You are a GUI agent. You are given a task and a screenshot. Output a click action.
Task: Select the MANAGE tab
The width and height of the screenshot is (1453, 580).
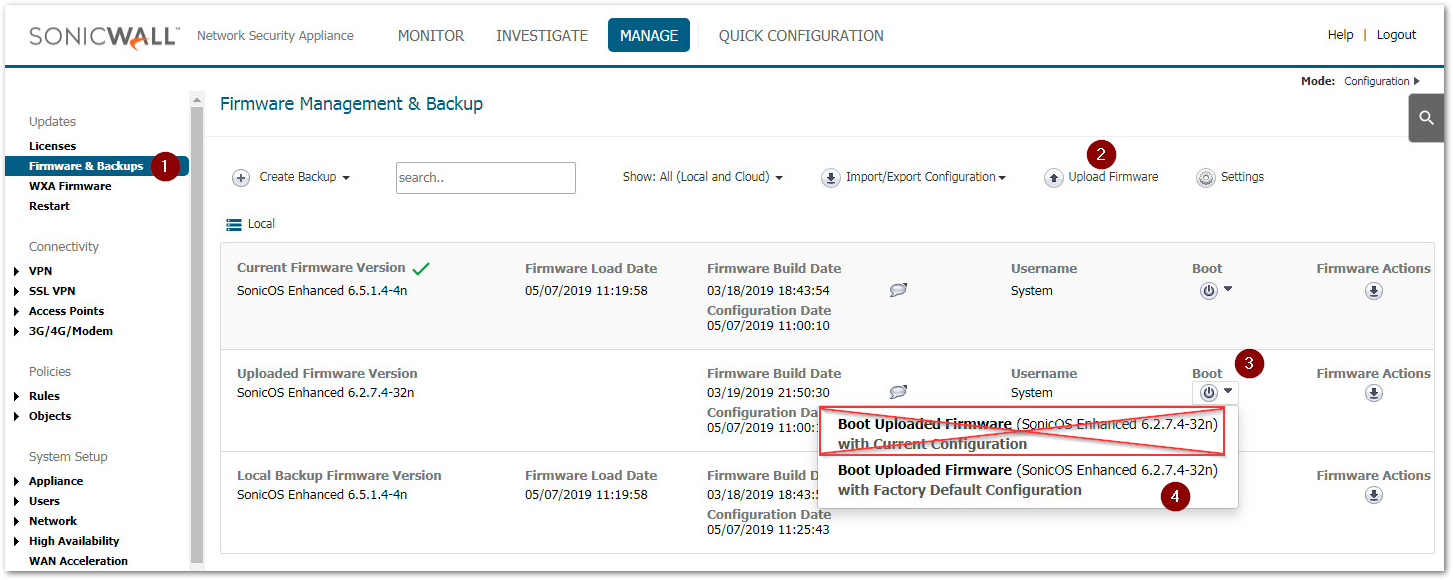click(x=649, y=35)
